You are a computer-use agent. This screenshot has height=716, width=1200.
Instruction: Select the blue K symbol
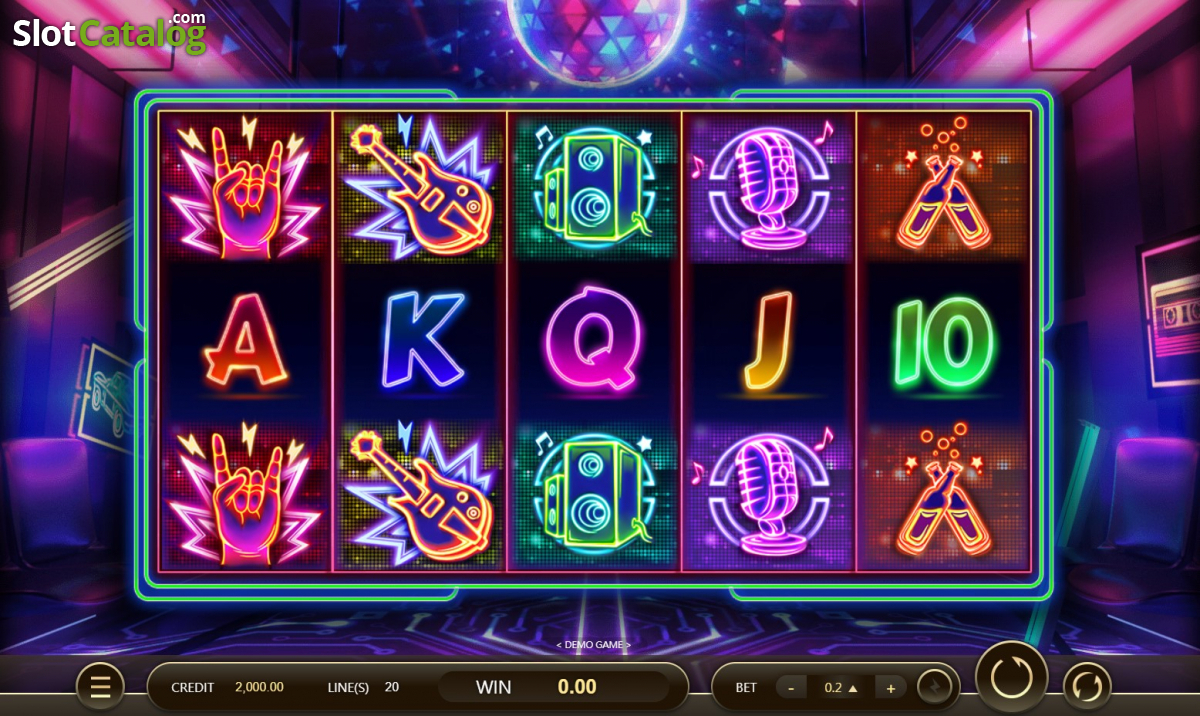[420, 341]
